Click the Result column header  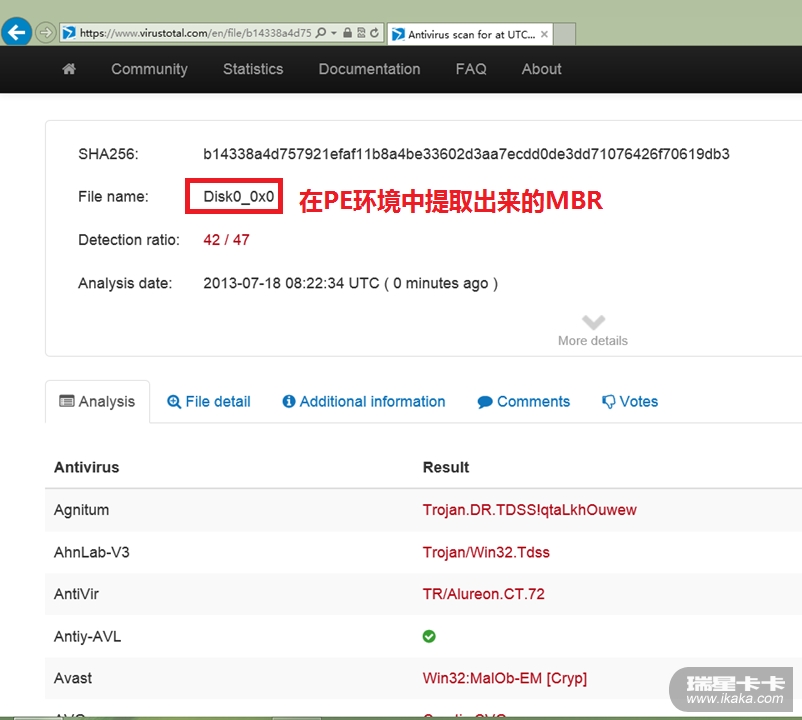click(445, 467)
